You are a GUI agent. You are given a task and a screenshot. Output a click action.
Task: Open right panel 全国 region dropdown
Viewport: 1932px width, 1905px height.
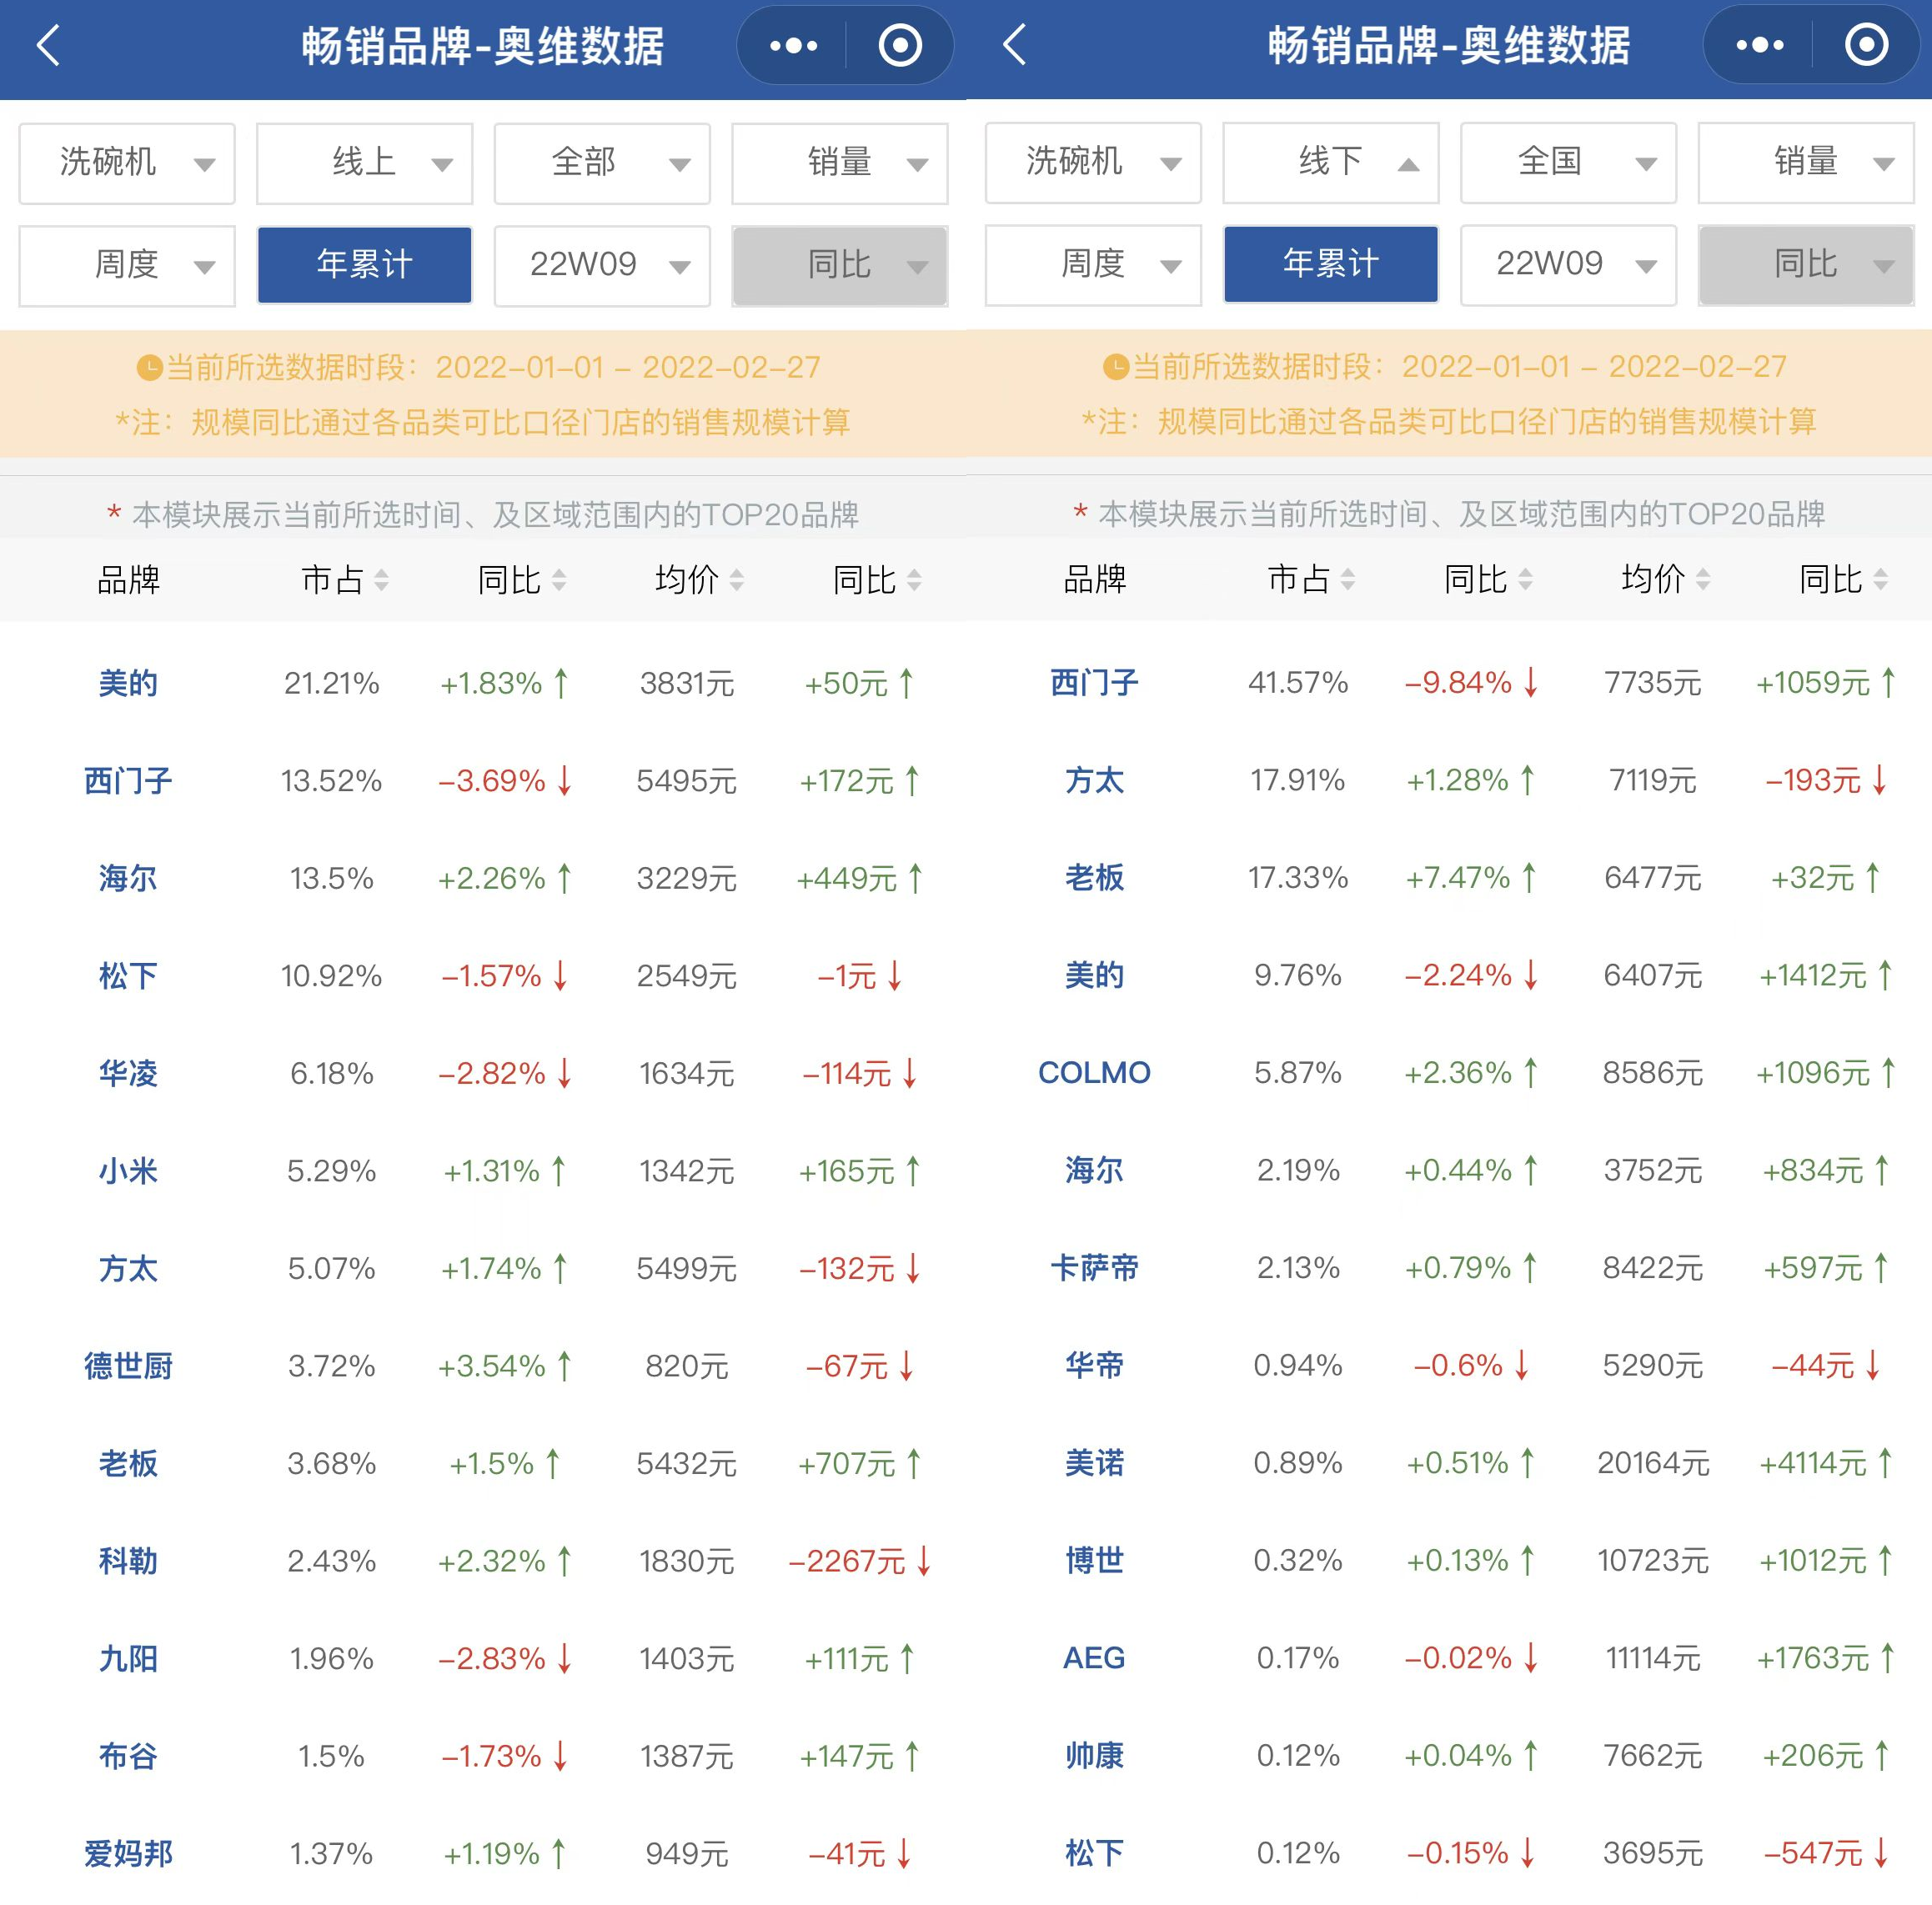[1568, 162]
